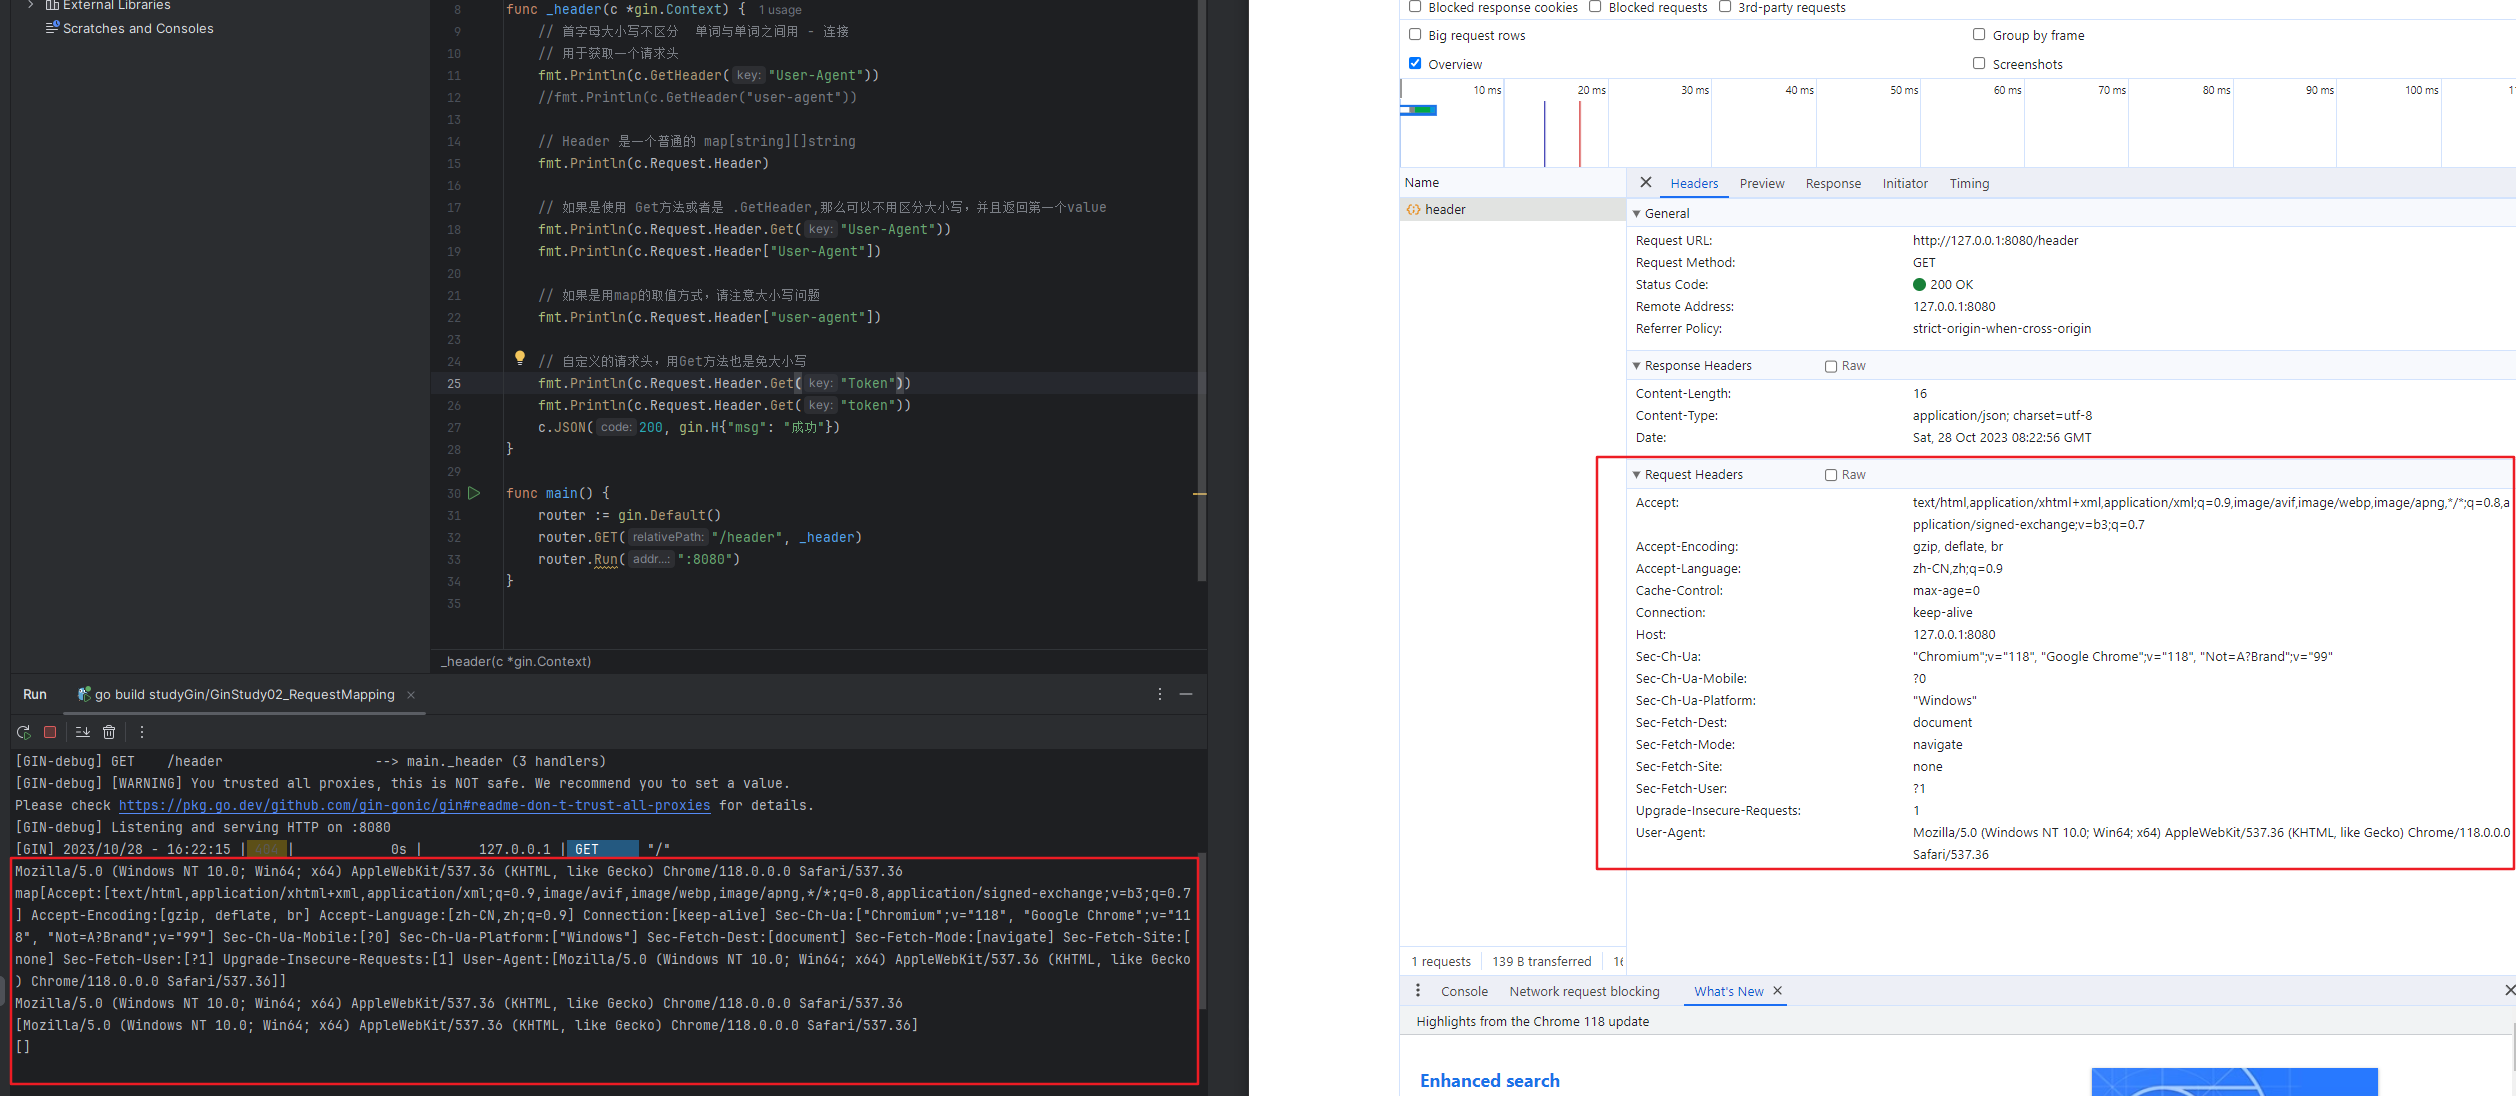
Task: Clear all Run console output
Action: coord(109,732)
